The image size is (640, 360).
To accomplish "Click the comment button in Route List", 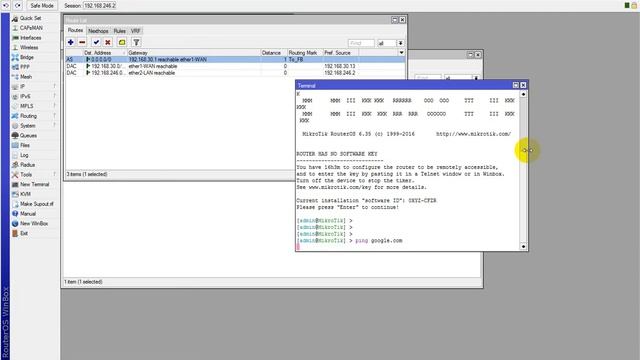I will pyautogui.click(x=122, y=42).
